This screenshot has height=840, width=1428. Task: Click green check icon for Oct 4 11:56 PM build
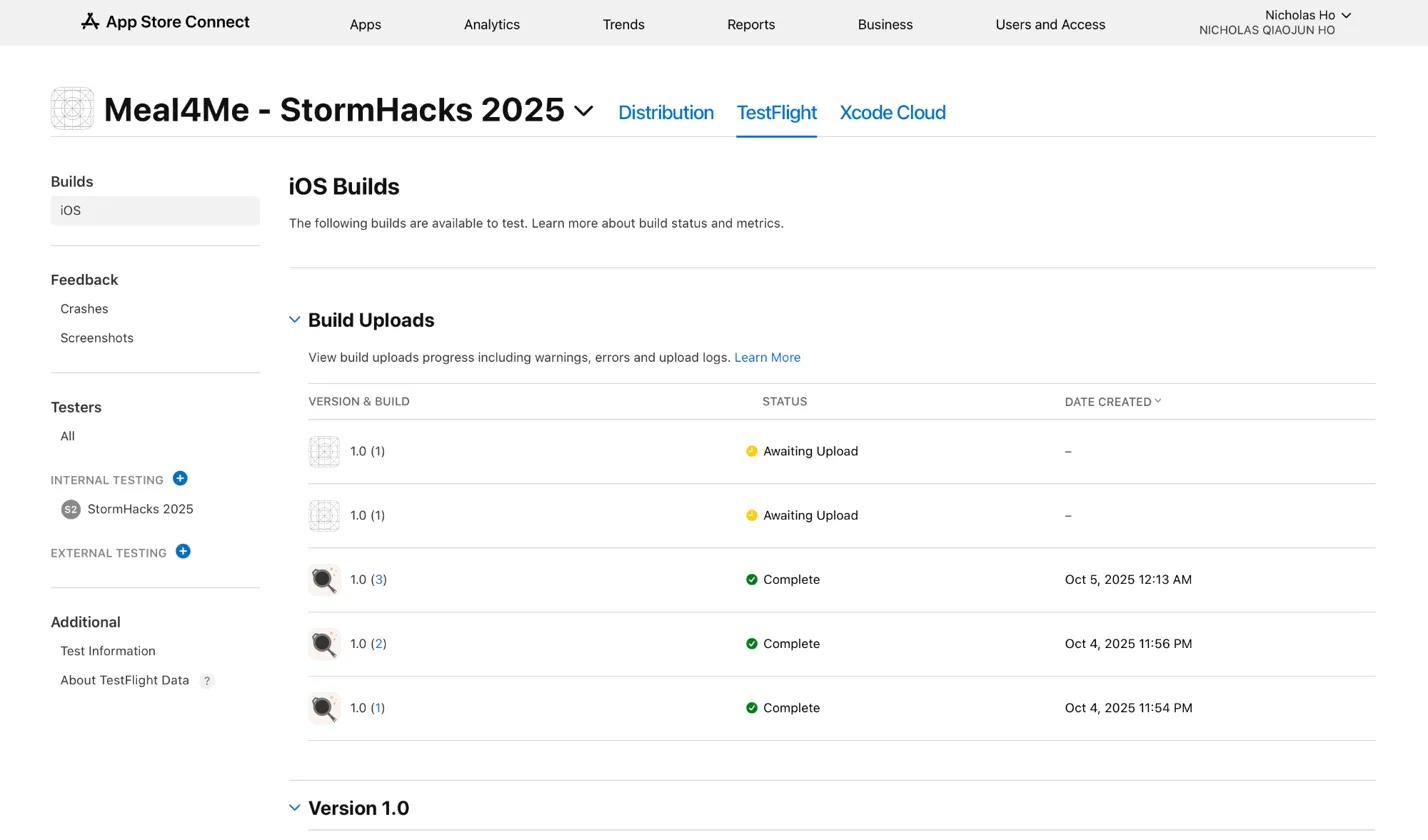coord(752,644)
